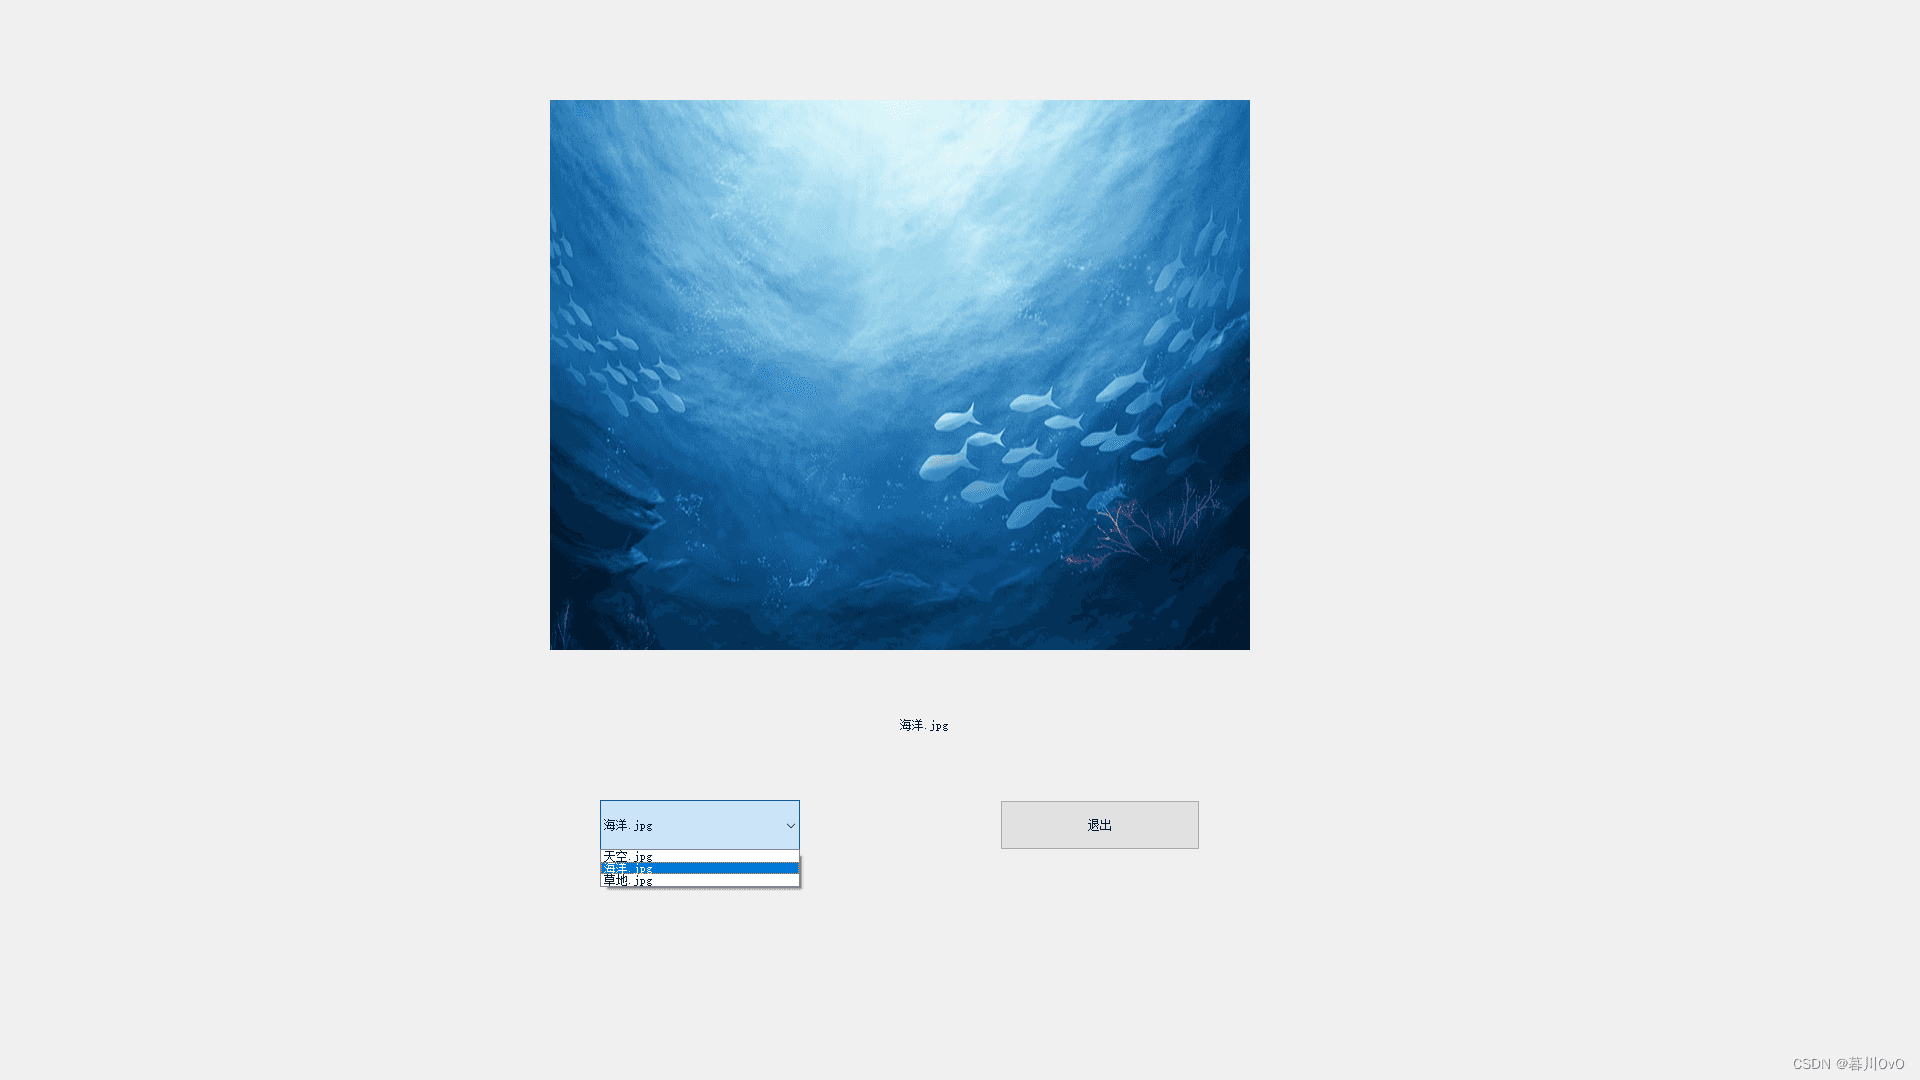Select 天空.jpg from the dropdown list
The height and width of the screenshot is (1080, 1920).
[x=700, y=856]
